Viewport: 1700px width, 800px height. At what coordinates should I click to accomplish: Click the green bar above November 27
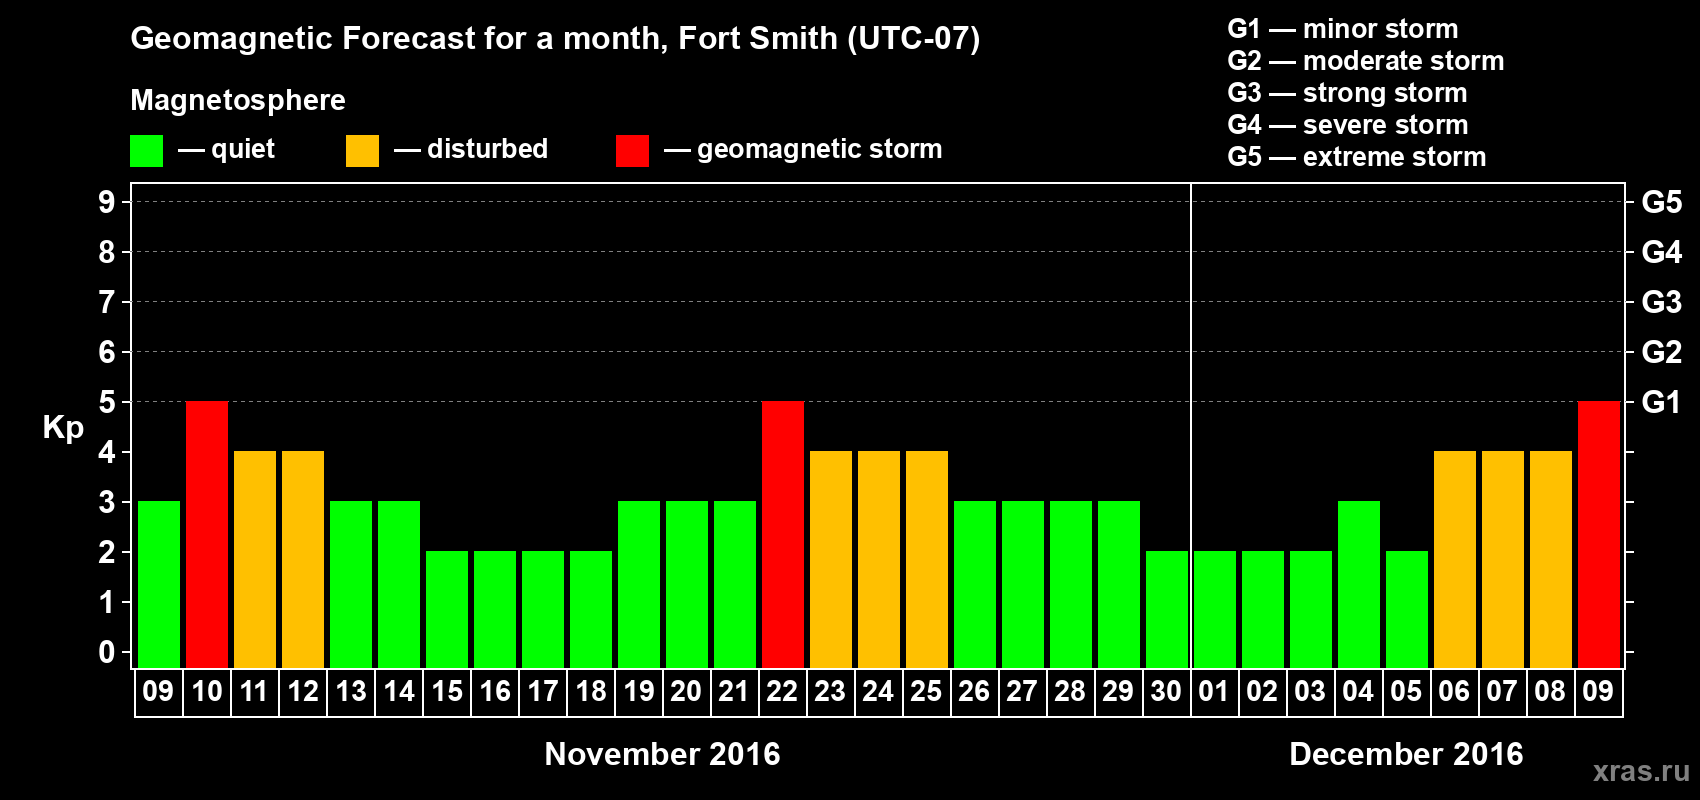click(1023, 584)
